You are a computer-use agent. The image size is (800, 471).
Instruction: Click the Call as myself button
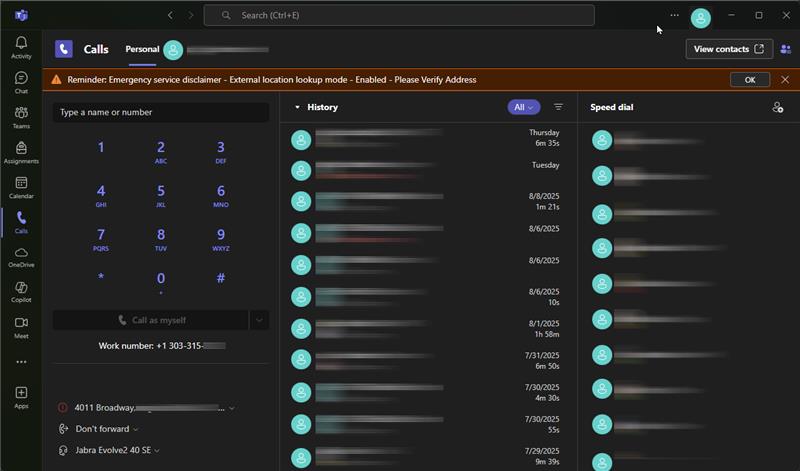151,320
